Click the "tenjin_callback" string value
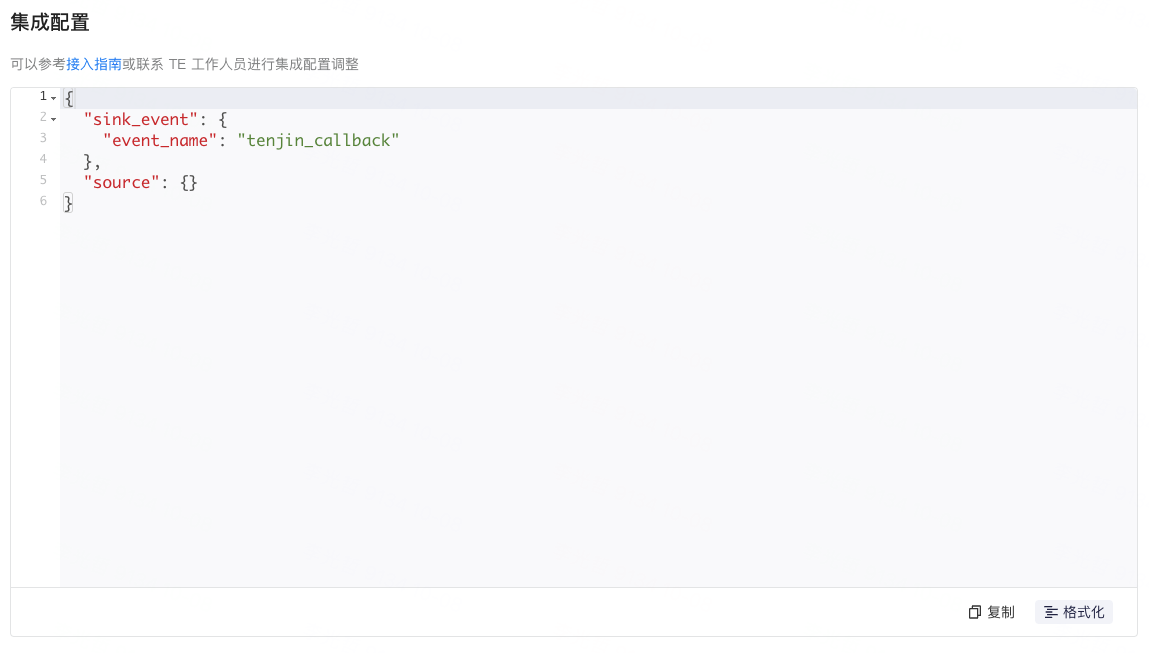 click(x=318, y=141)
